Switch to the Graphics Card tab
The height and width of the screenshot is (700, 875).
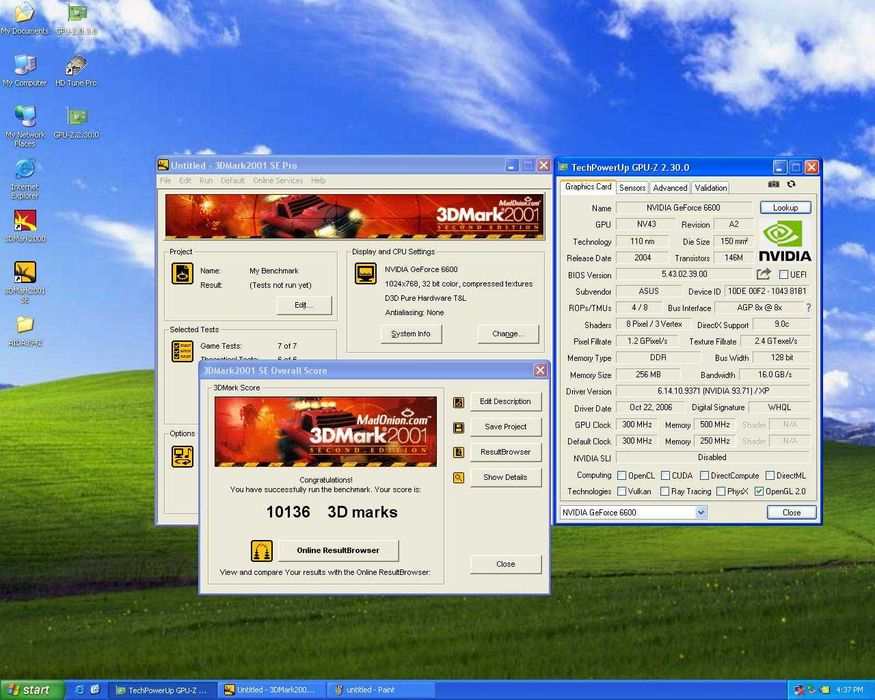(x=588, y=187)
